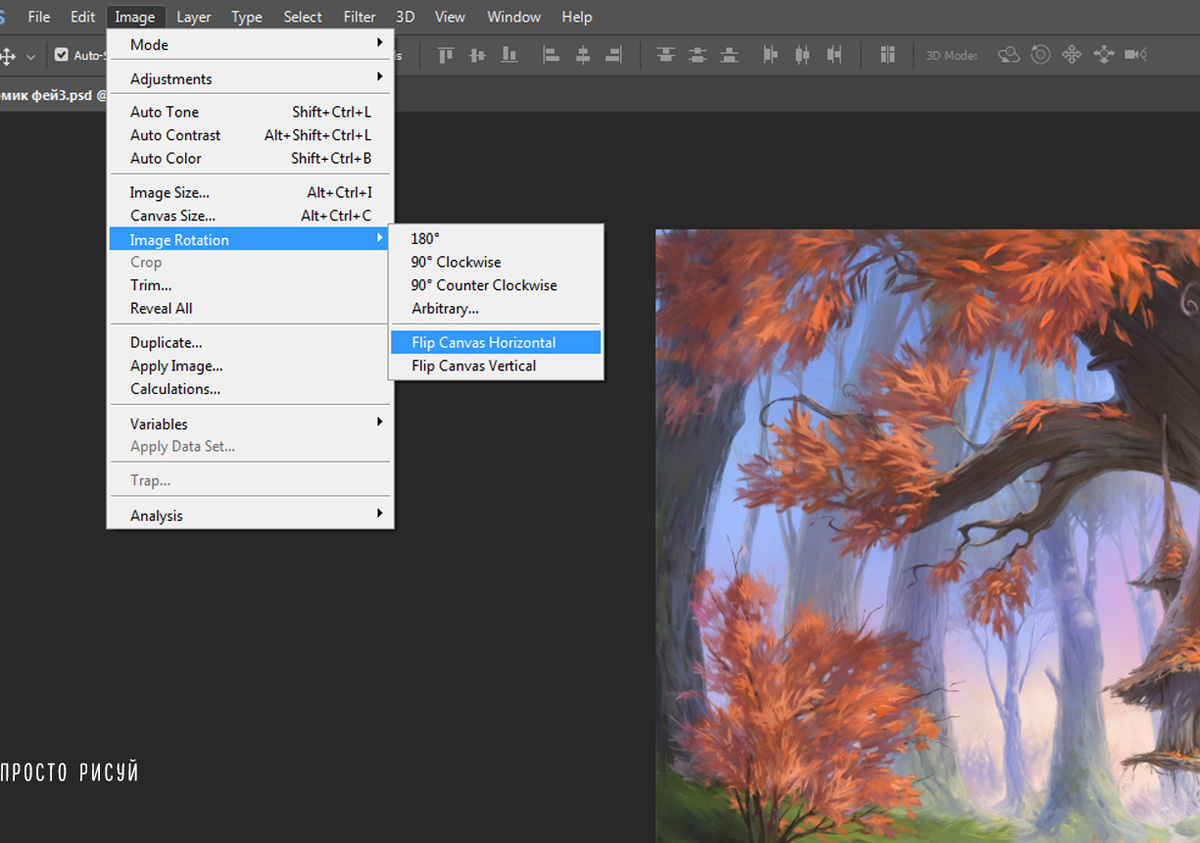Click the Distribute left edges icon
1200x843 pixels.
point(770,55)
